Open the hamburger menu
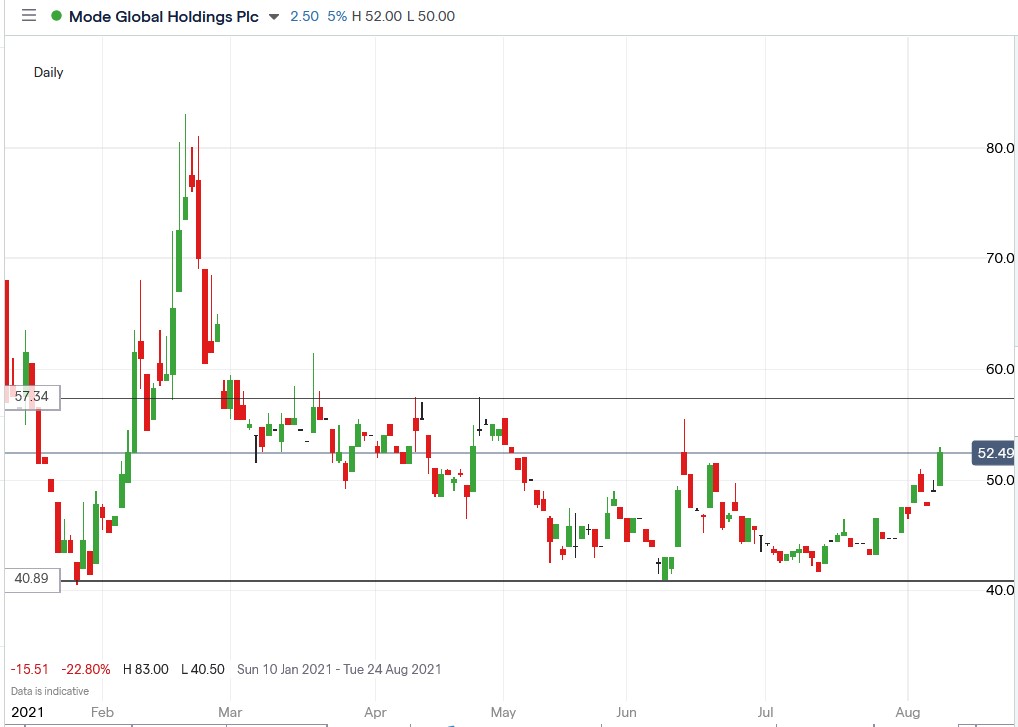Viewport: 1018px width, 727px height. [28, 15]
